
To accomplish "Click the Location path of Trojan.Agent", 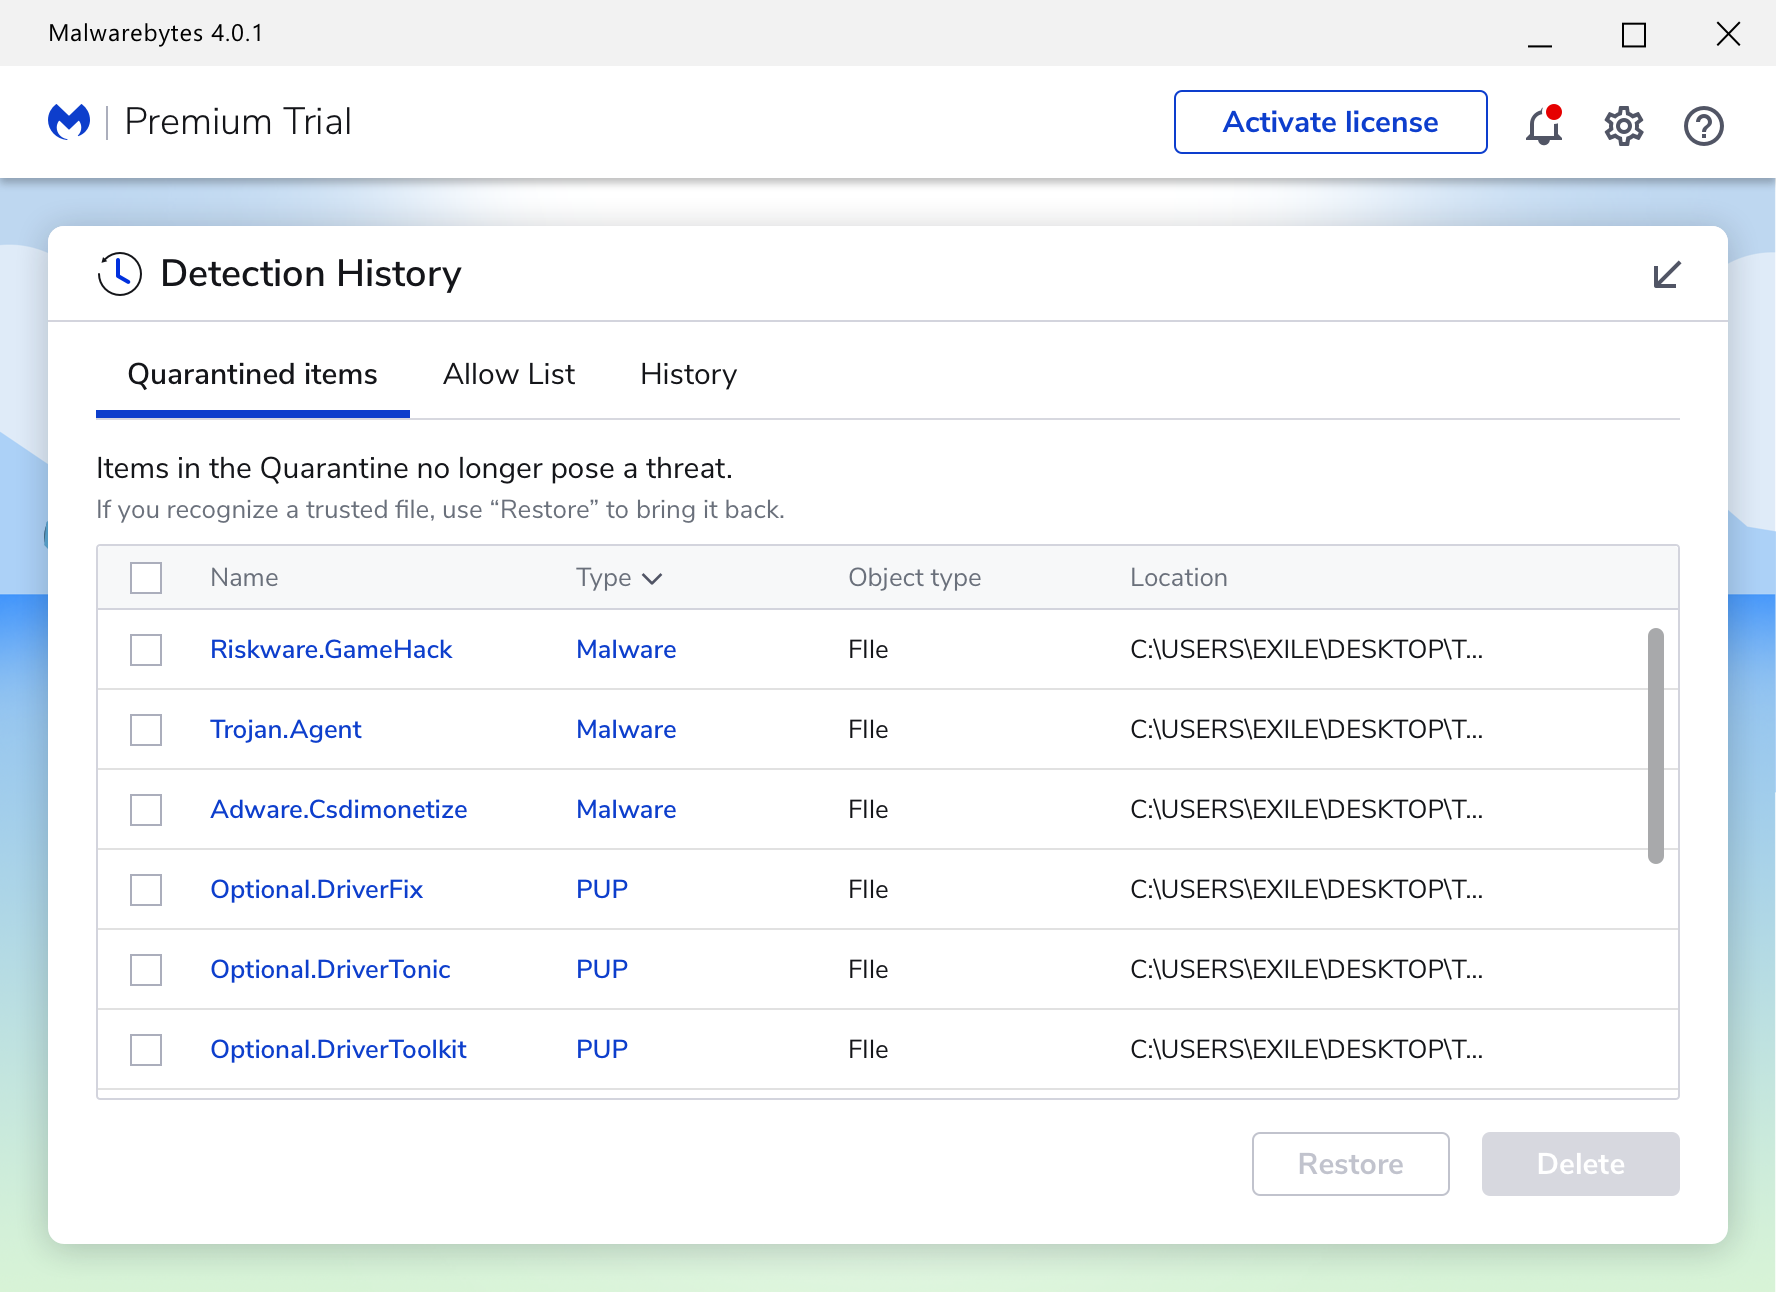I will [x=1307, y=730].
